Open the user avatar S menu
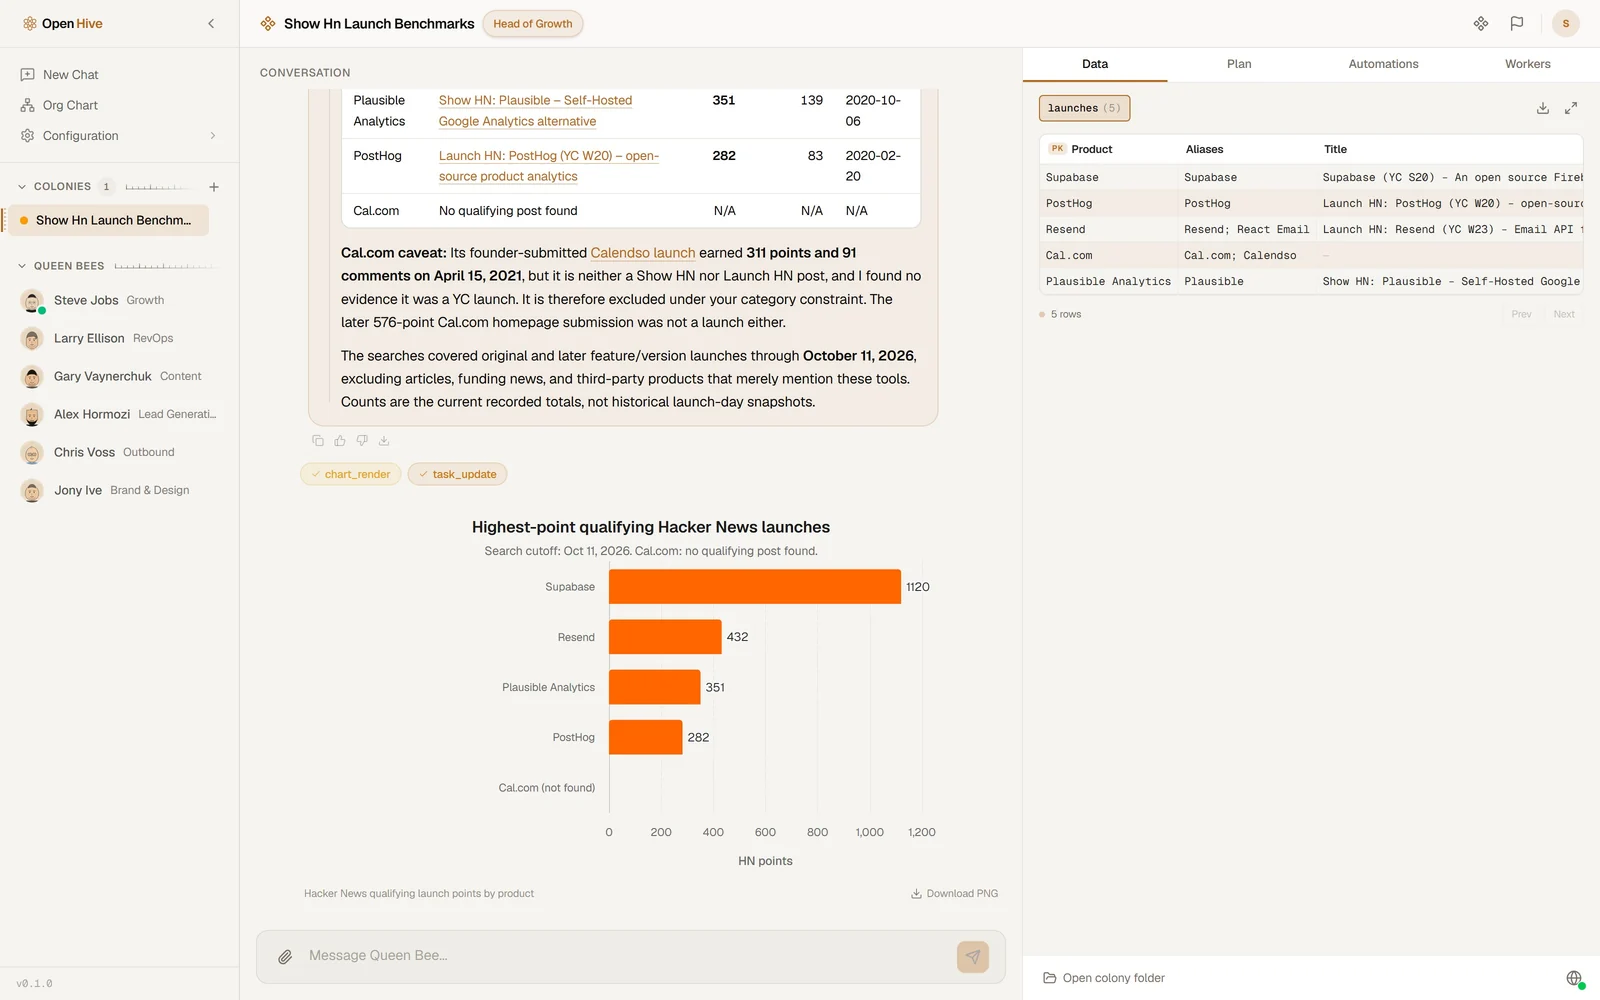The height and width of the screenshot is (1000, 1600). coord(1566,24)
